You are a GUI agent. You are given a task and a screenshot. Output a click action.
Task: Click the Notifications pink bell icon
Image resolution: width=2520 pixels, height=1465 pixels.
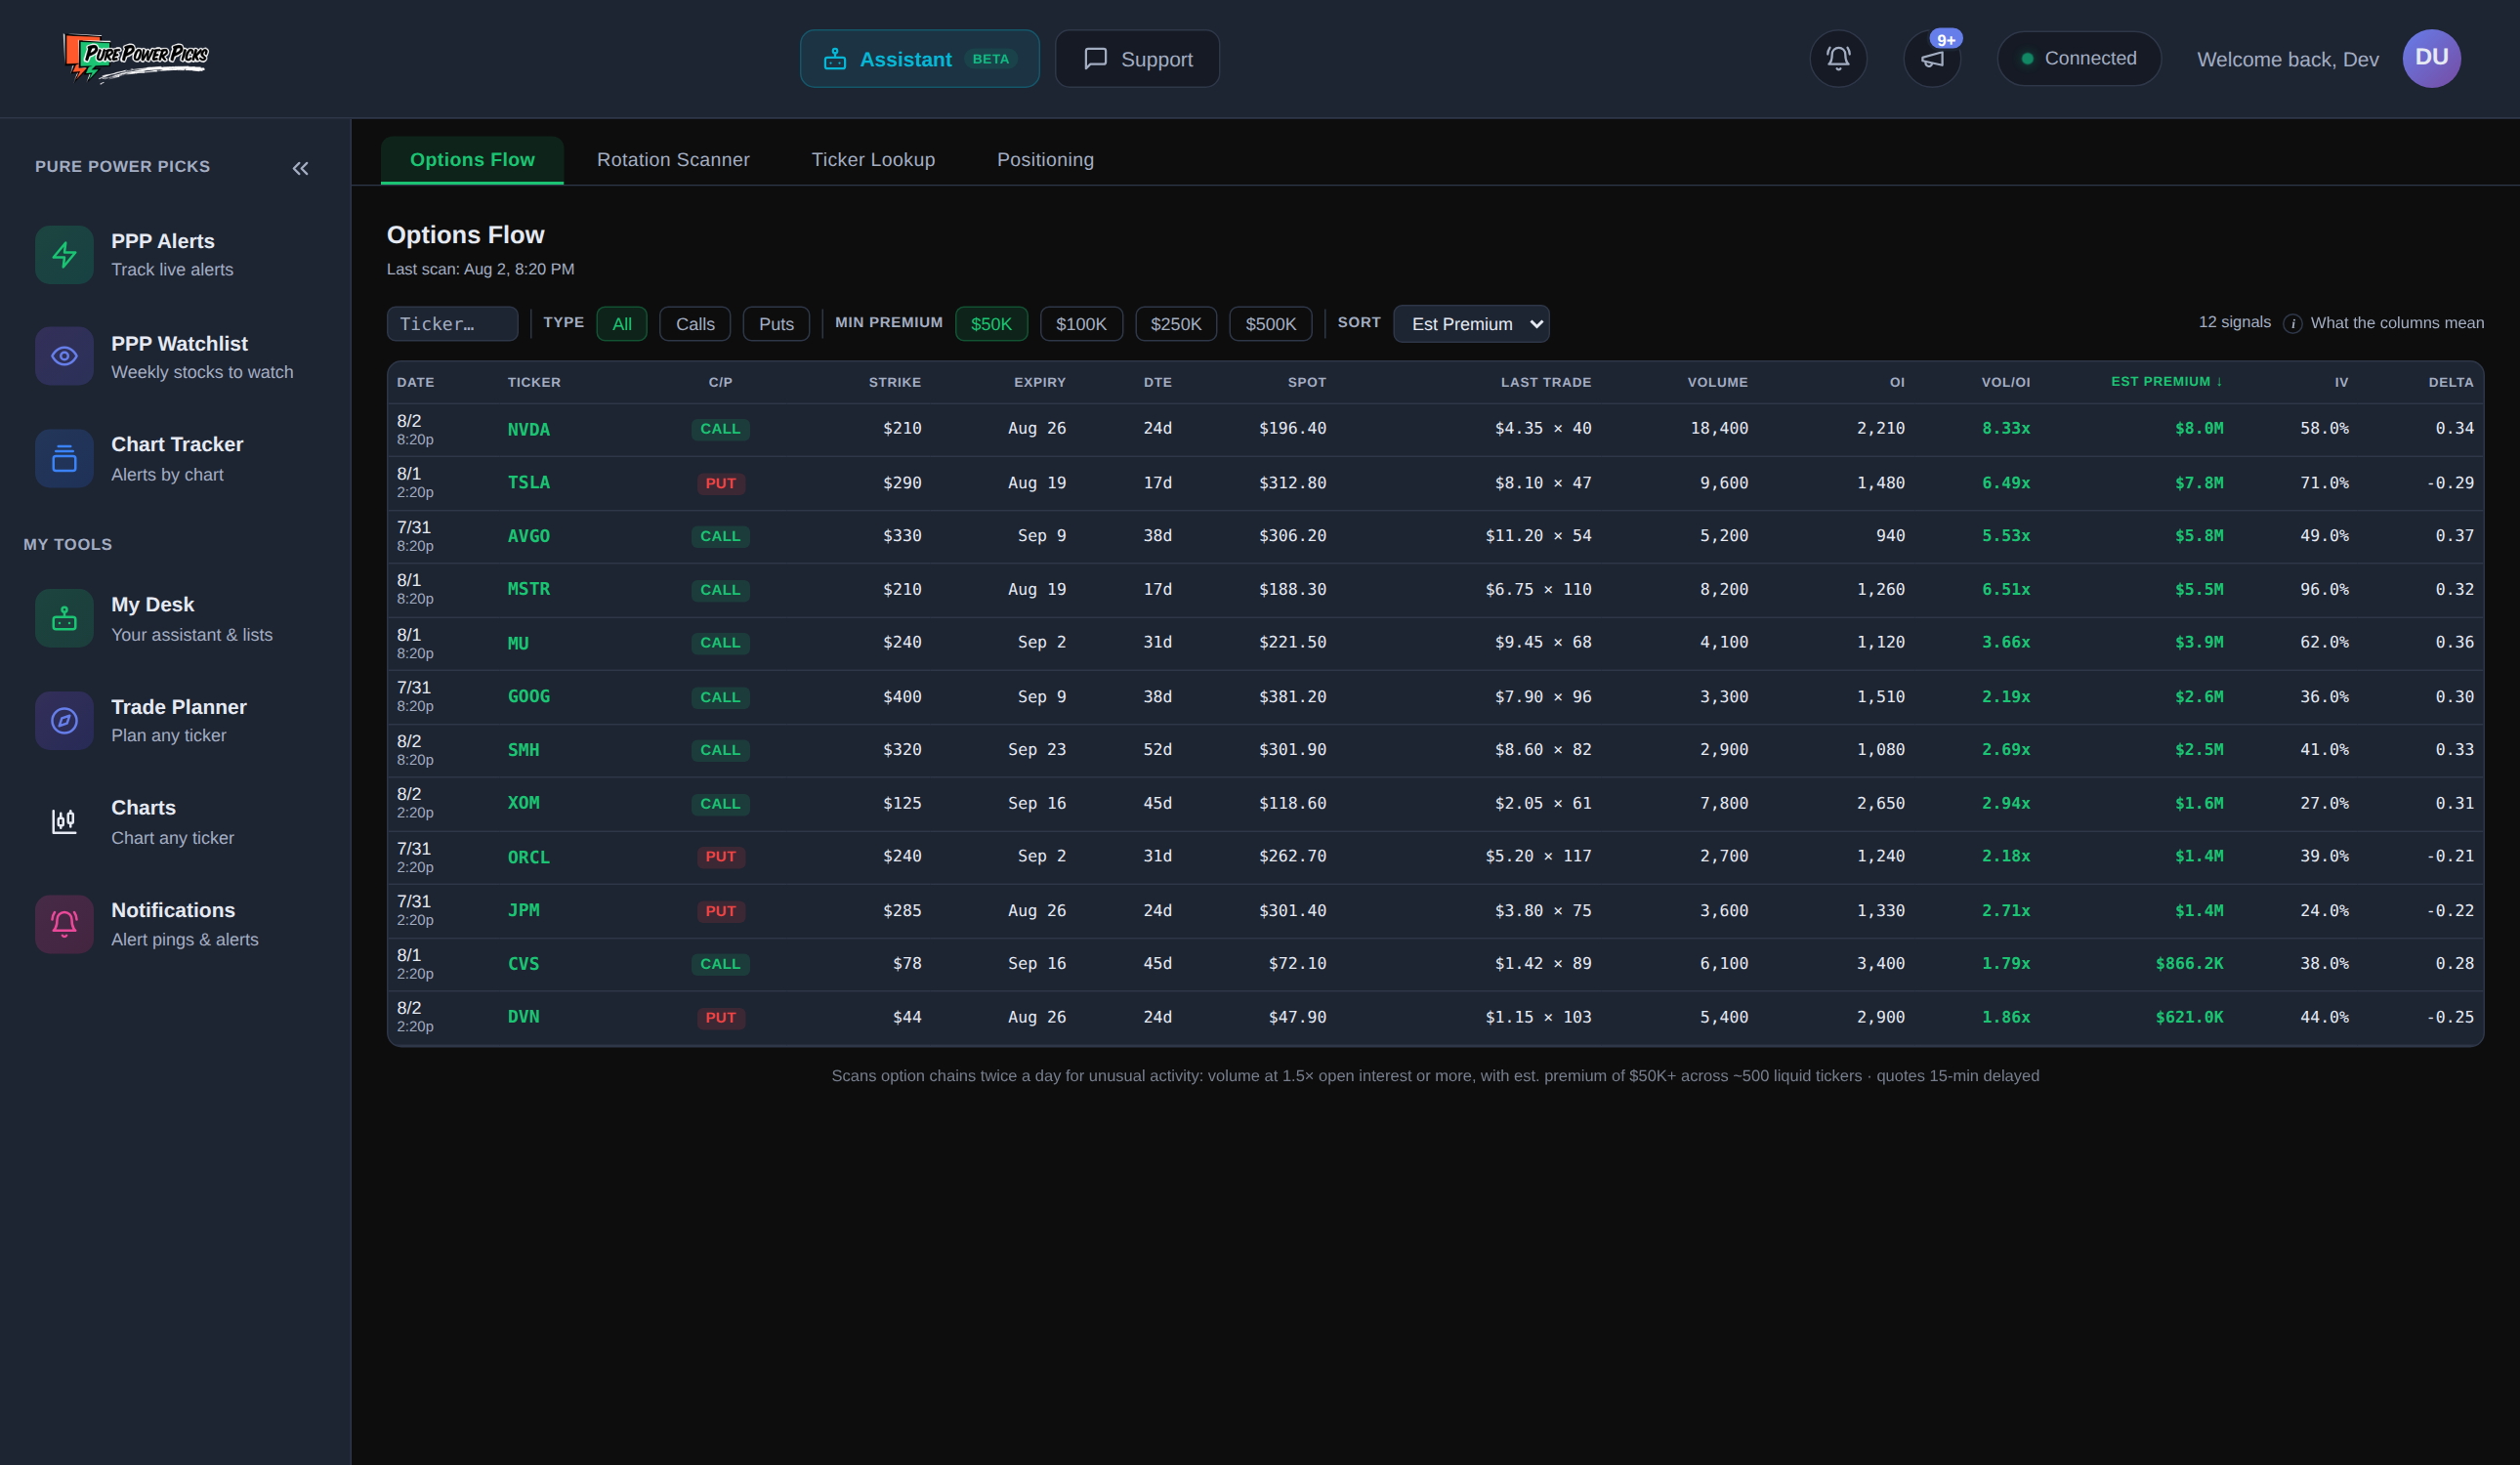(x=64, y=923)
